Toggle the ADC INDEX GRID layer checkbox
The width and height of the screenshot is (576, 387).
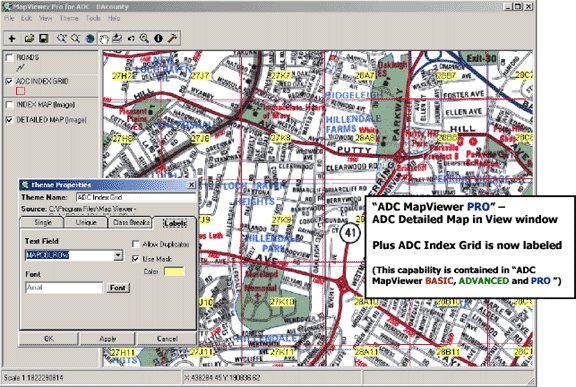[9, 82]
